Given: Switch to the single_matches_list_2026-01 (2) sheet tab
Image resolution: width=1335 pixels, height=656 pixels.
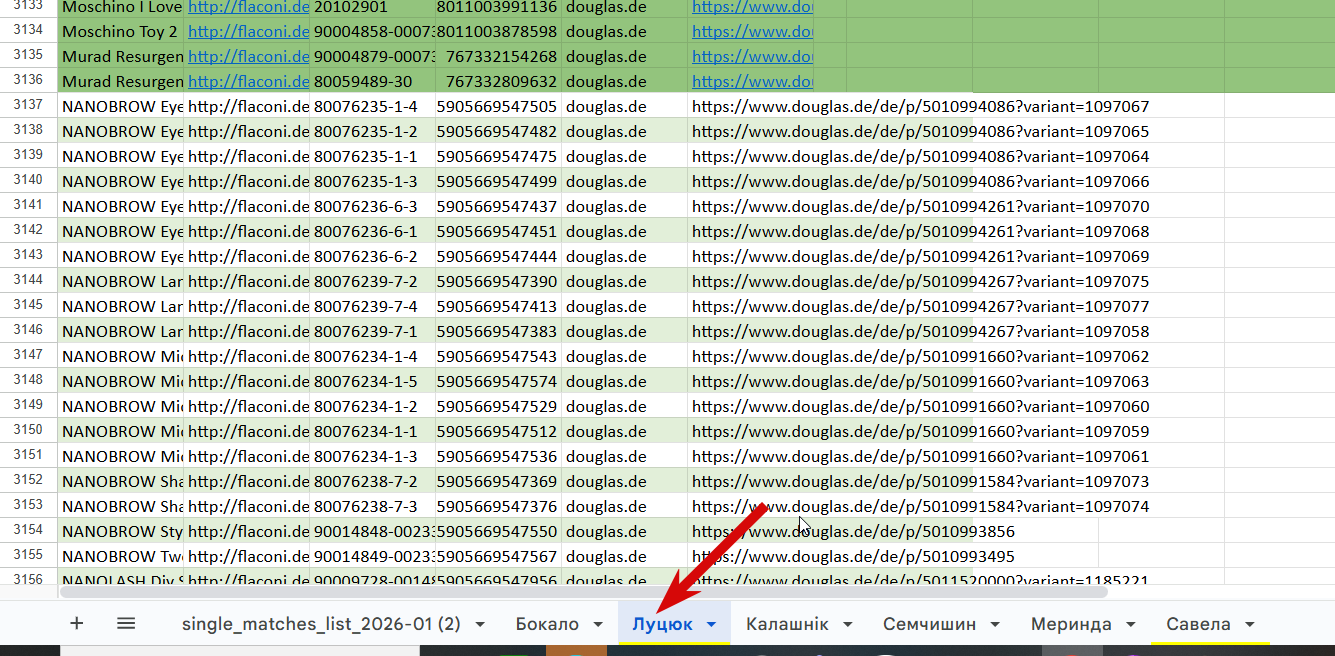Looking at the screenshot, I should pyautogui.click(x=321, y=624).
